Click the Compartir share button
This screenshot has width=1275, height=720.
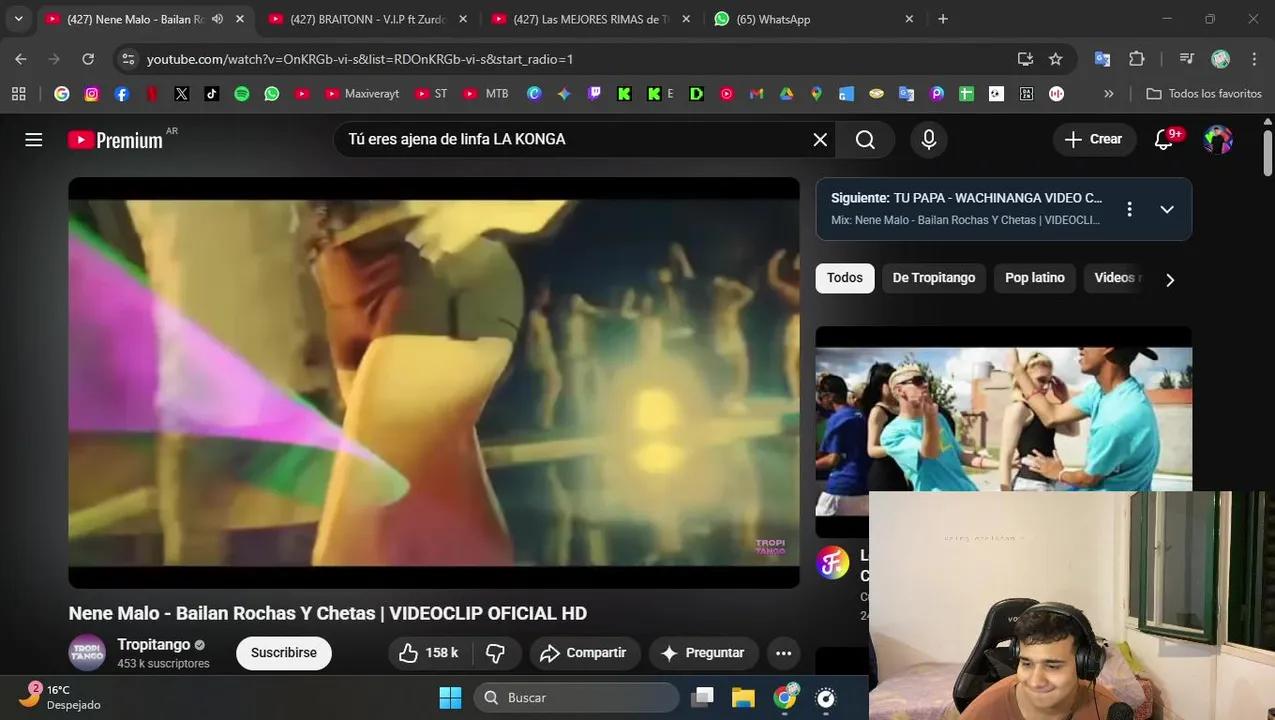pos(583,653)
